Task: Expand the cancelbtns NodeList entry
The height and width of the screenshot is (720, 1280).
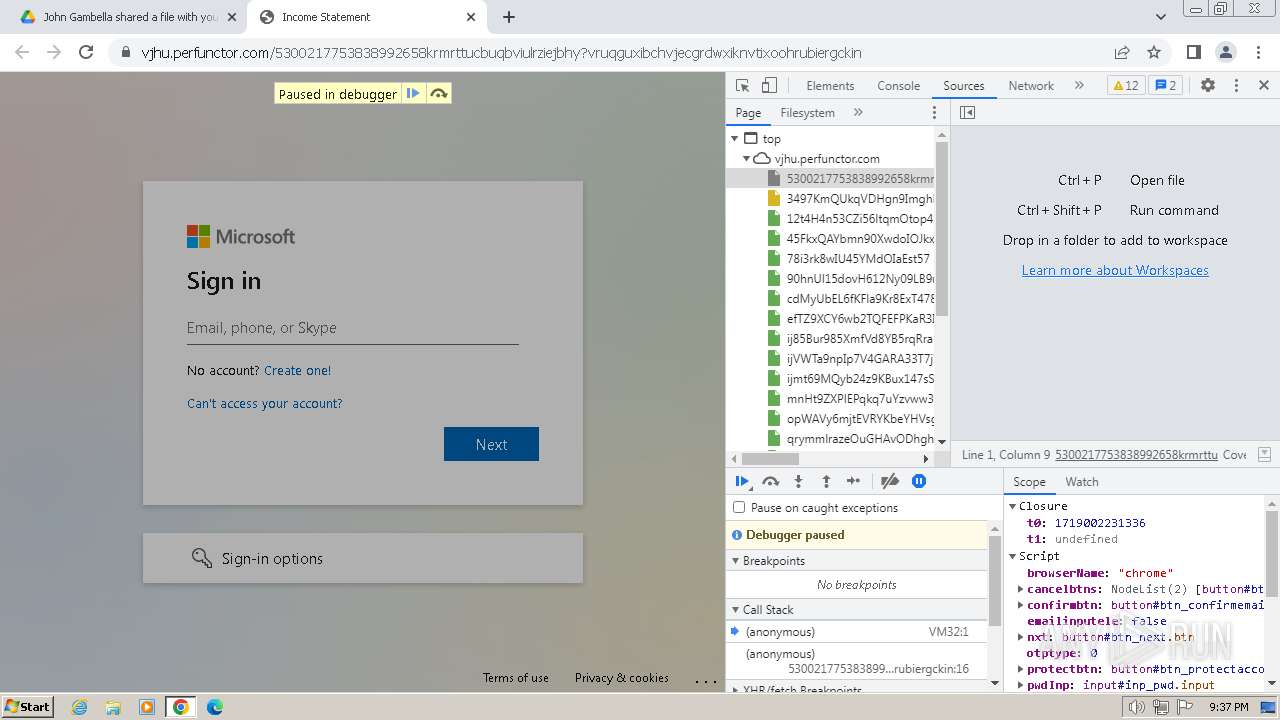Action: 1021,590
